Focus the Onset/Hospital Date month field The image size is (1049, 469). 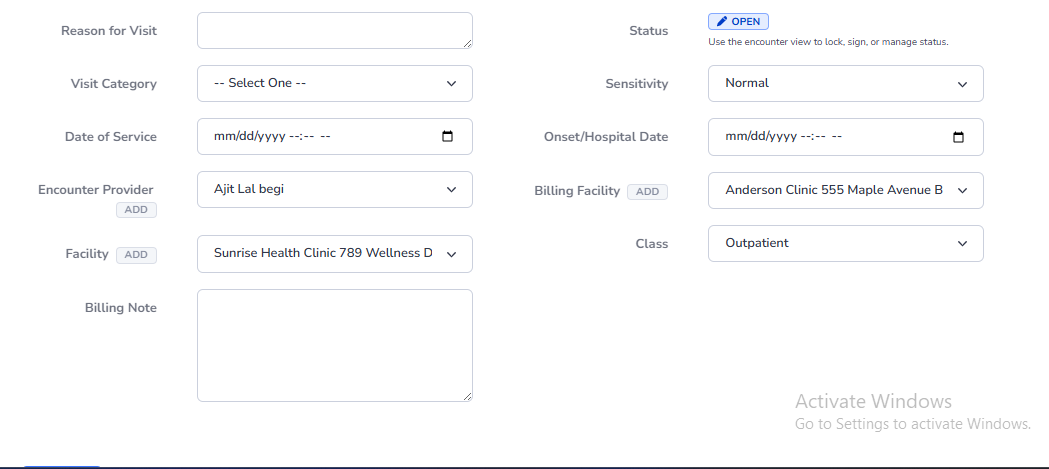[734, 137]
